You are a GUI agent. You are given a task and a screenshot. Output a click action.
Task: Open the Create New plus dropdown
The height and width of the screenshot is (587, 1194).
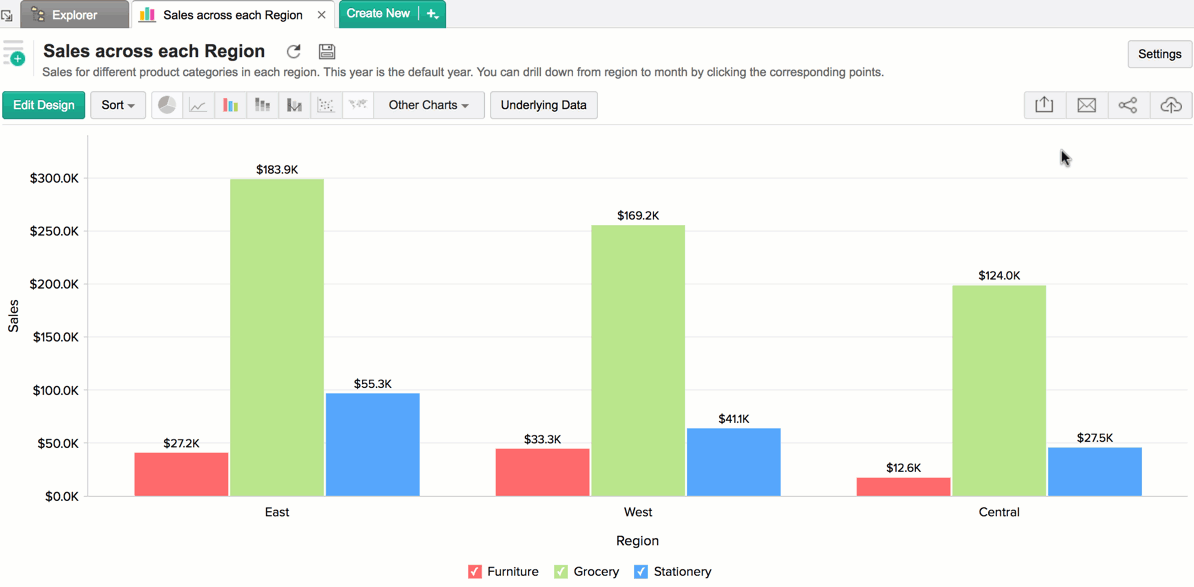tap(433, 14)
